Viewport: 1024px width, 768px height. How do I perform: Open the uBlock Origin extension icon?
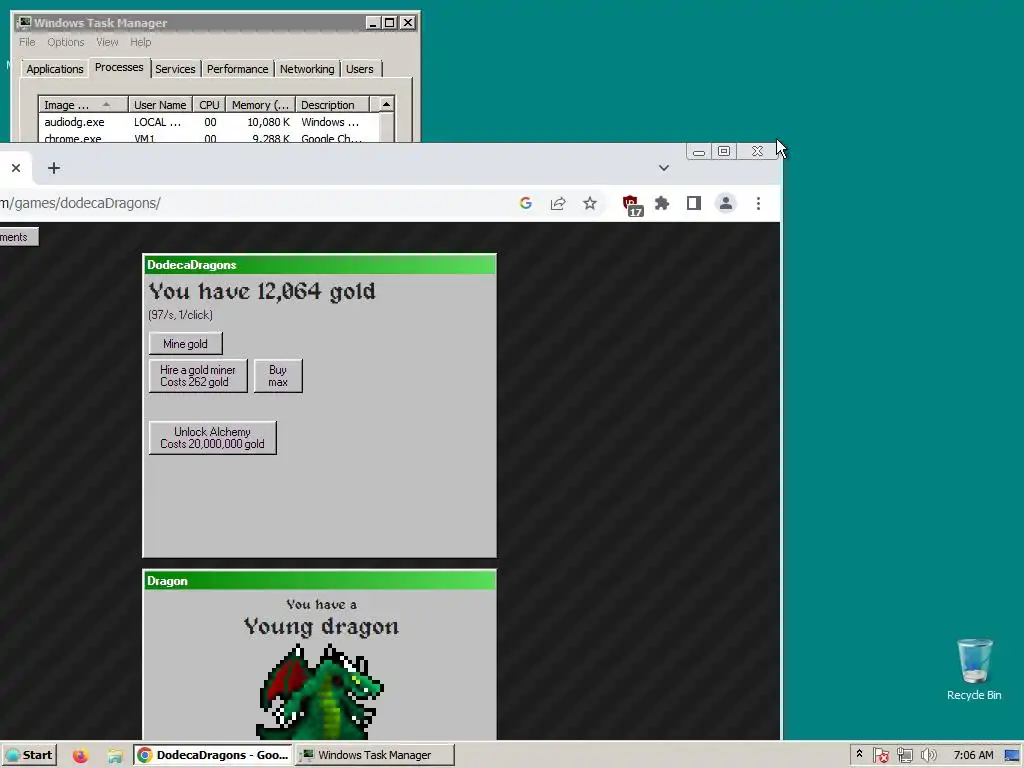tap(632, 204)
